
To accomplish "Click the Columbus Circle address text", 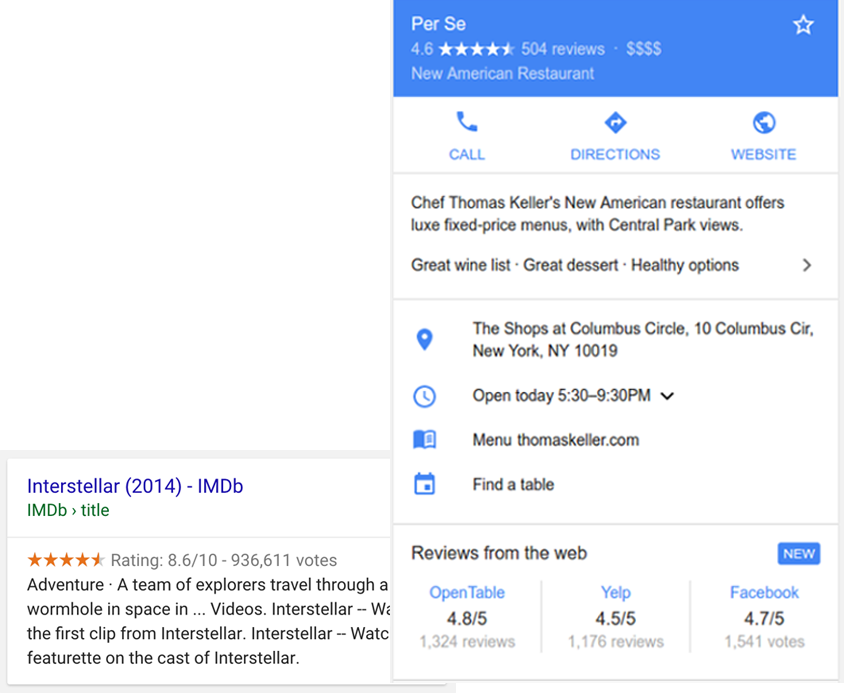I will (642, 339).
